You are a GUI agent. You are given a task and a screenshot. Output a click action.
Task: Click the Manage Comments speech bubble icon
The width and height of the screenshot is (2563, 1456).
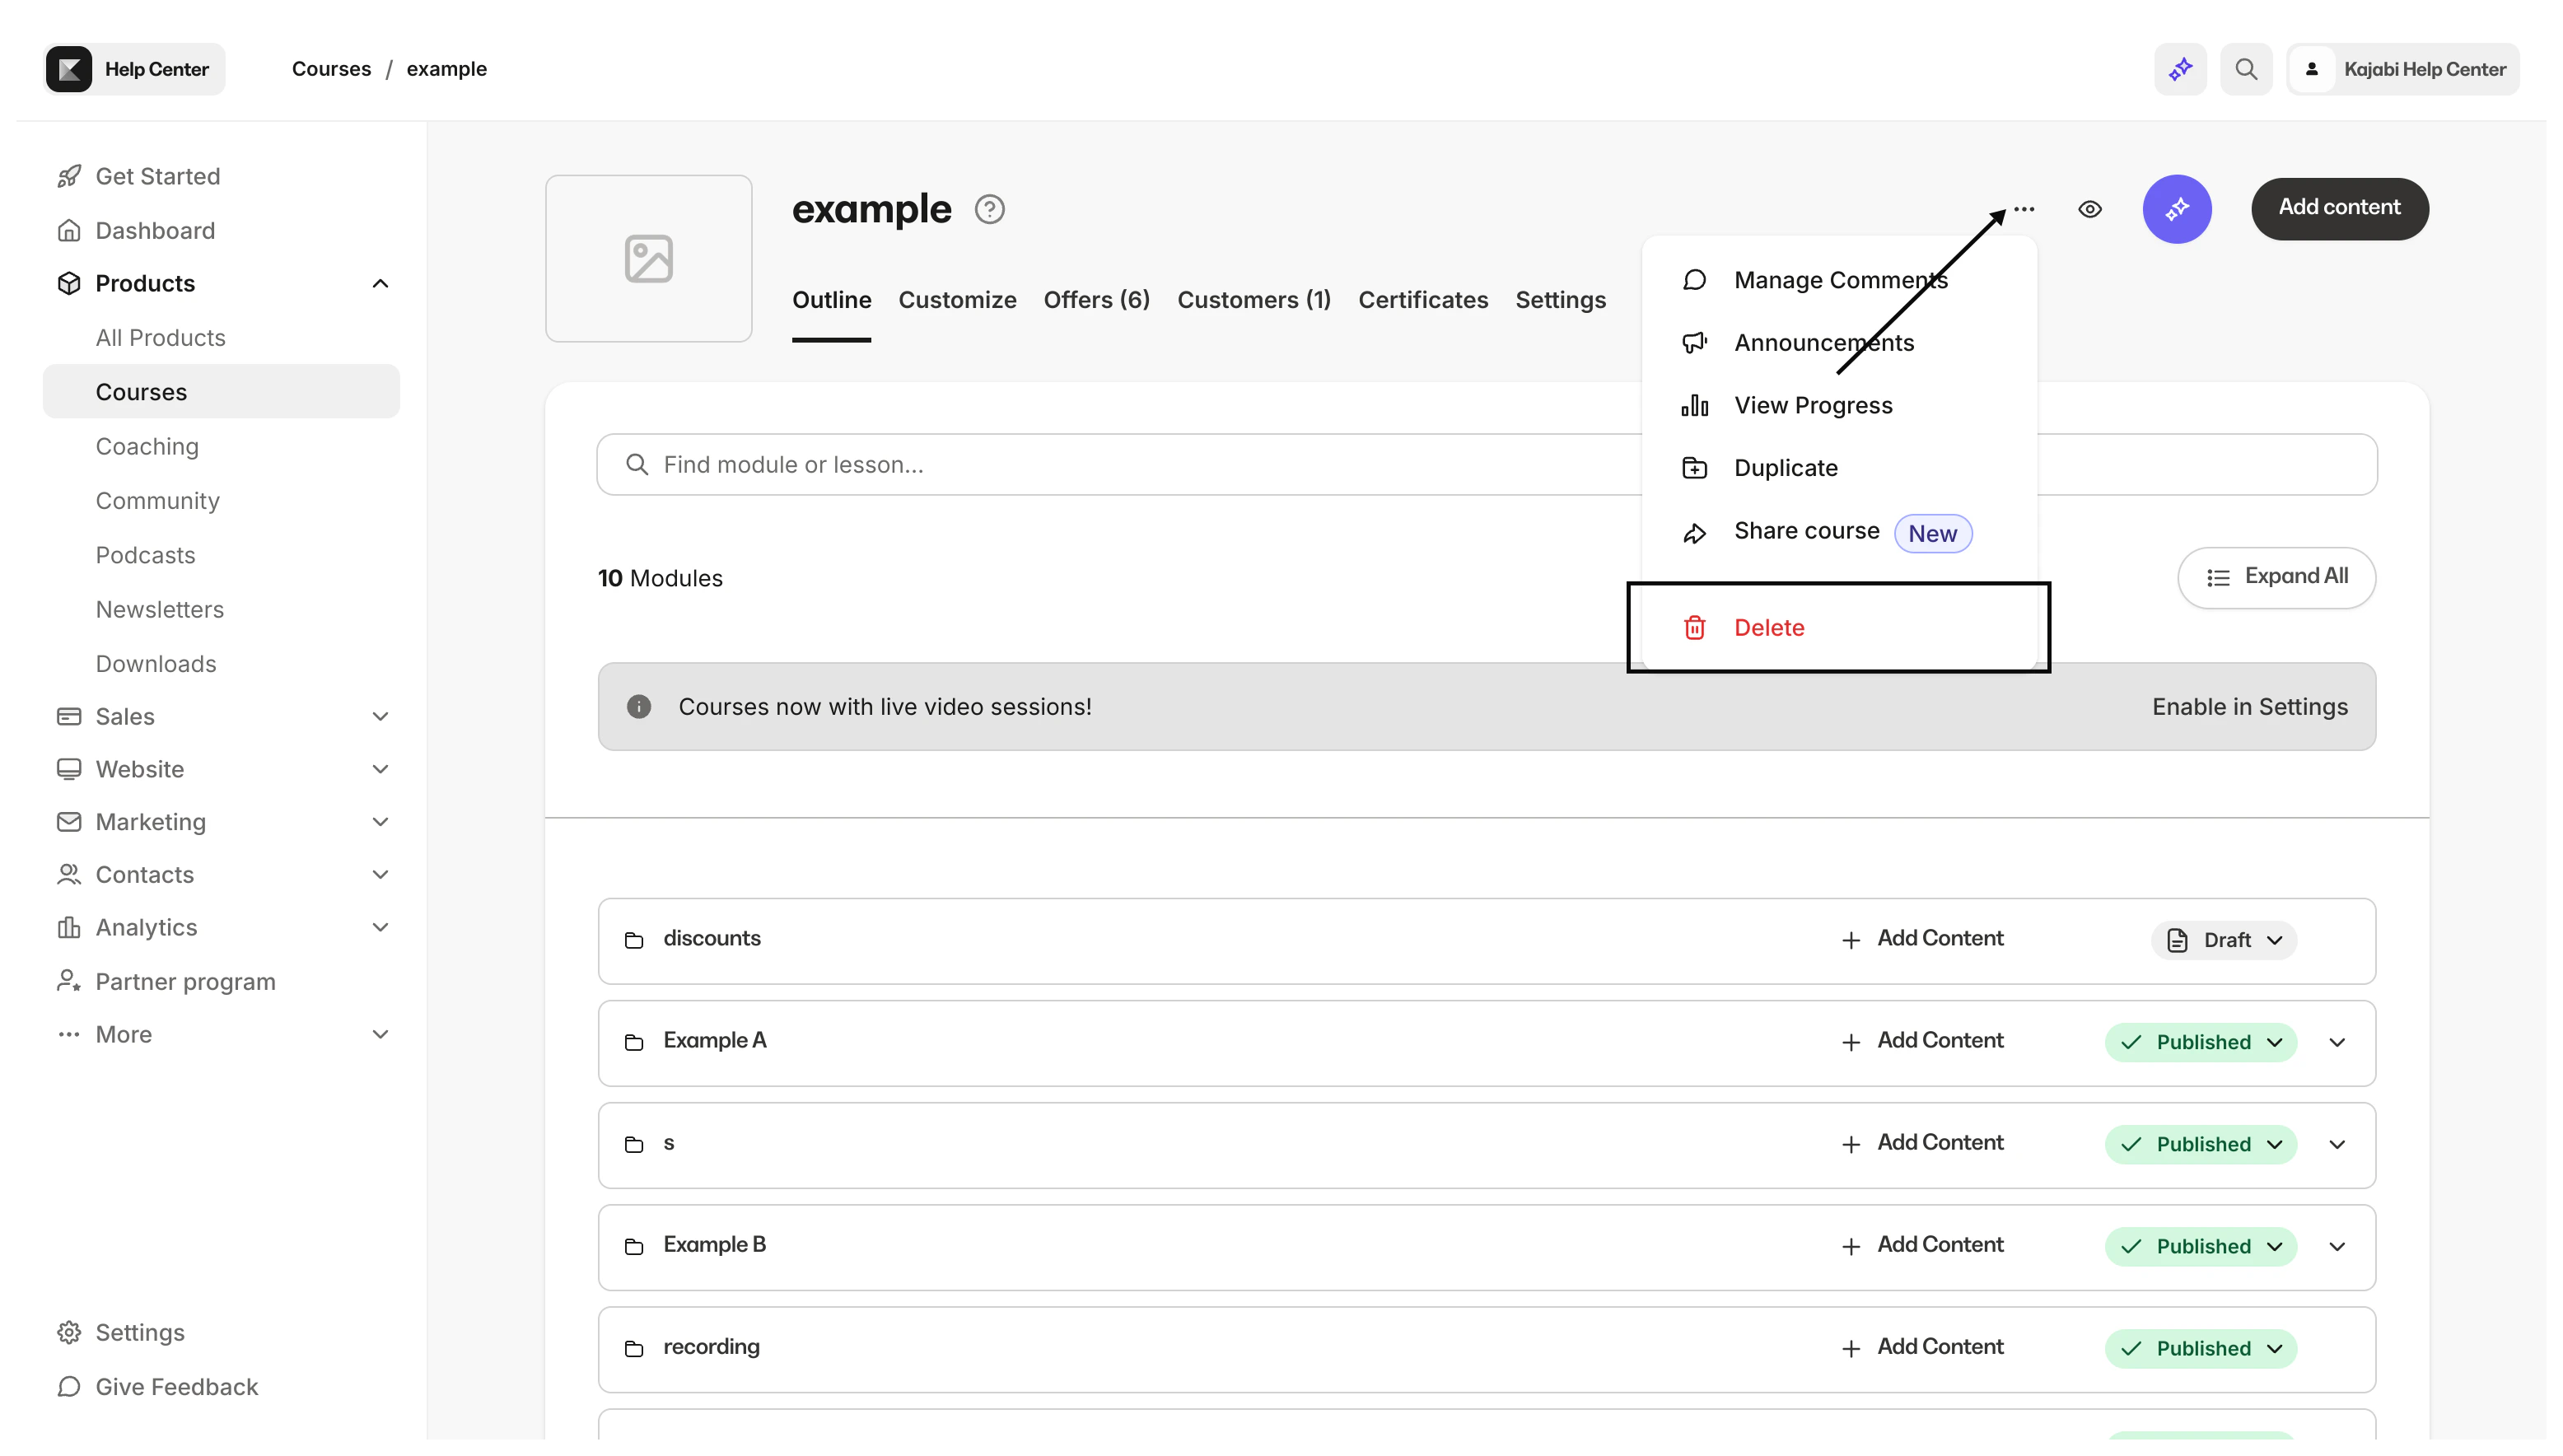[1695, 280]
